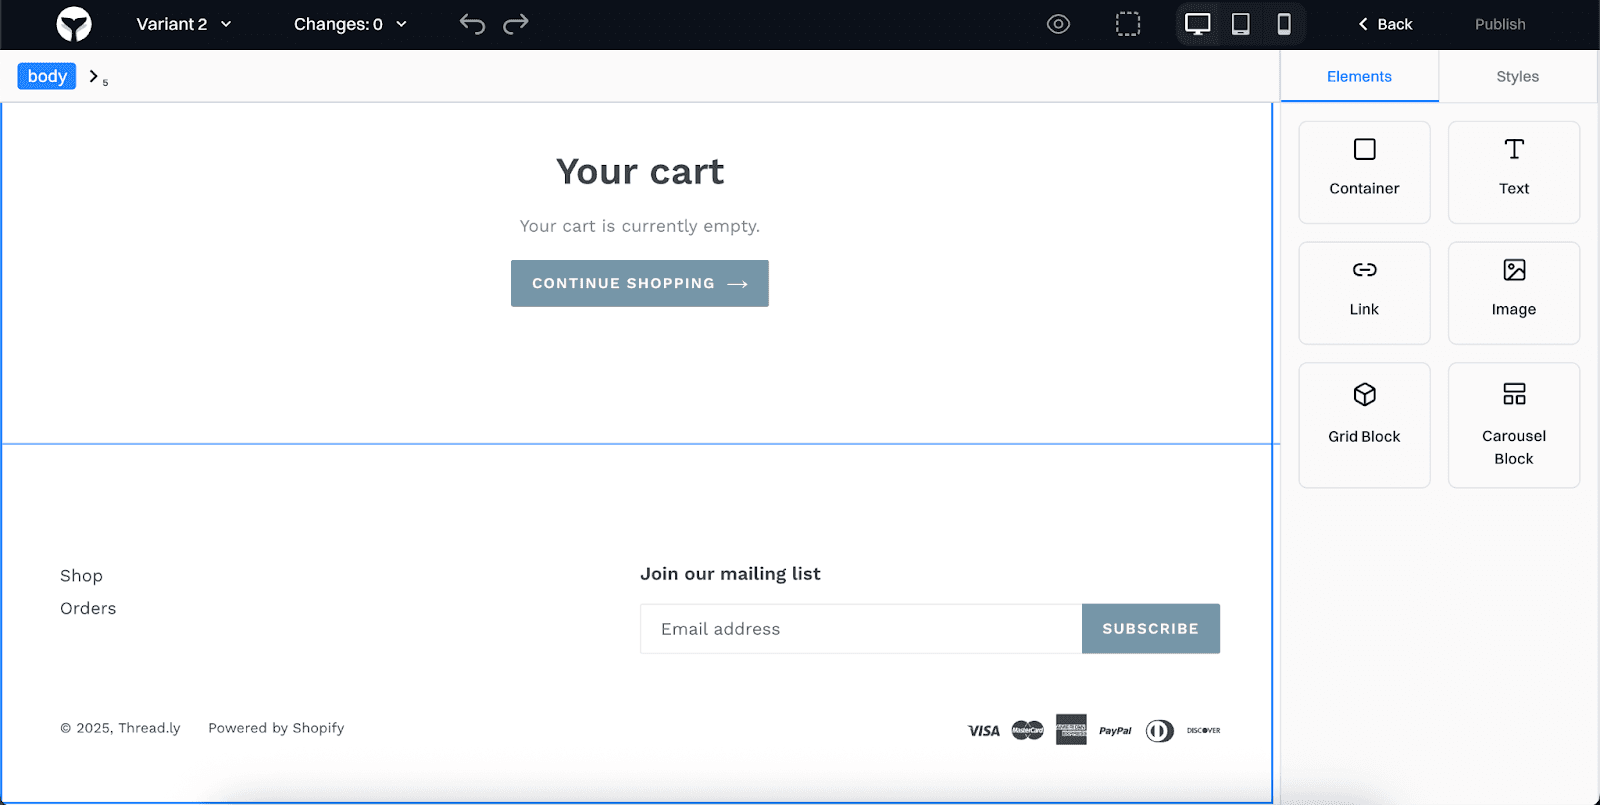Click the Continue Shopping button
Viewport: 1600px width, 805px height.
[x=639, y=284]
